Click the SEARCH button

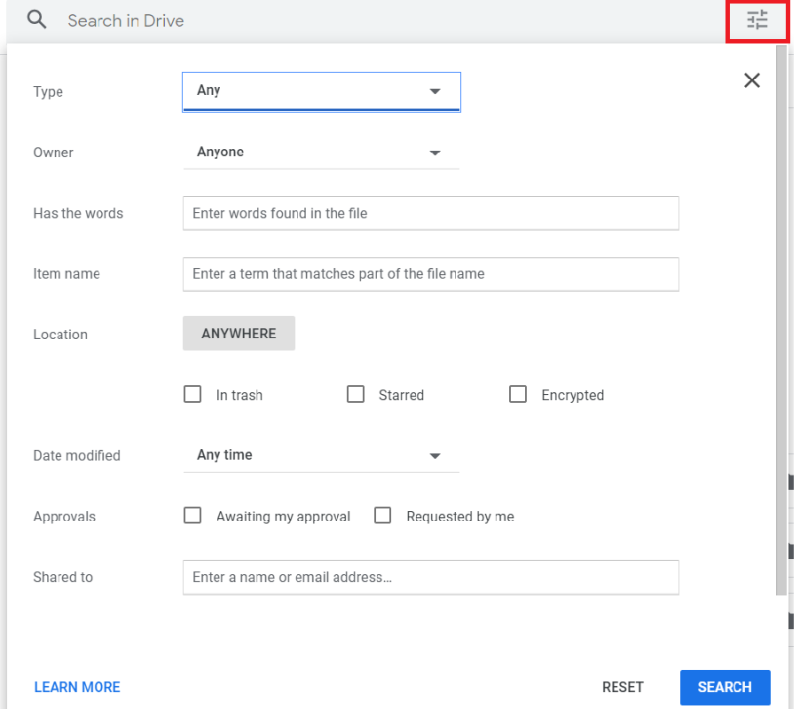[725, 687]
